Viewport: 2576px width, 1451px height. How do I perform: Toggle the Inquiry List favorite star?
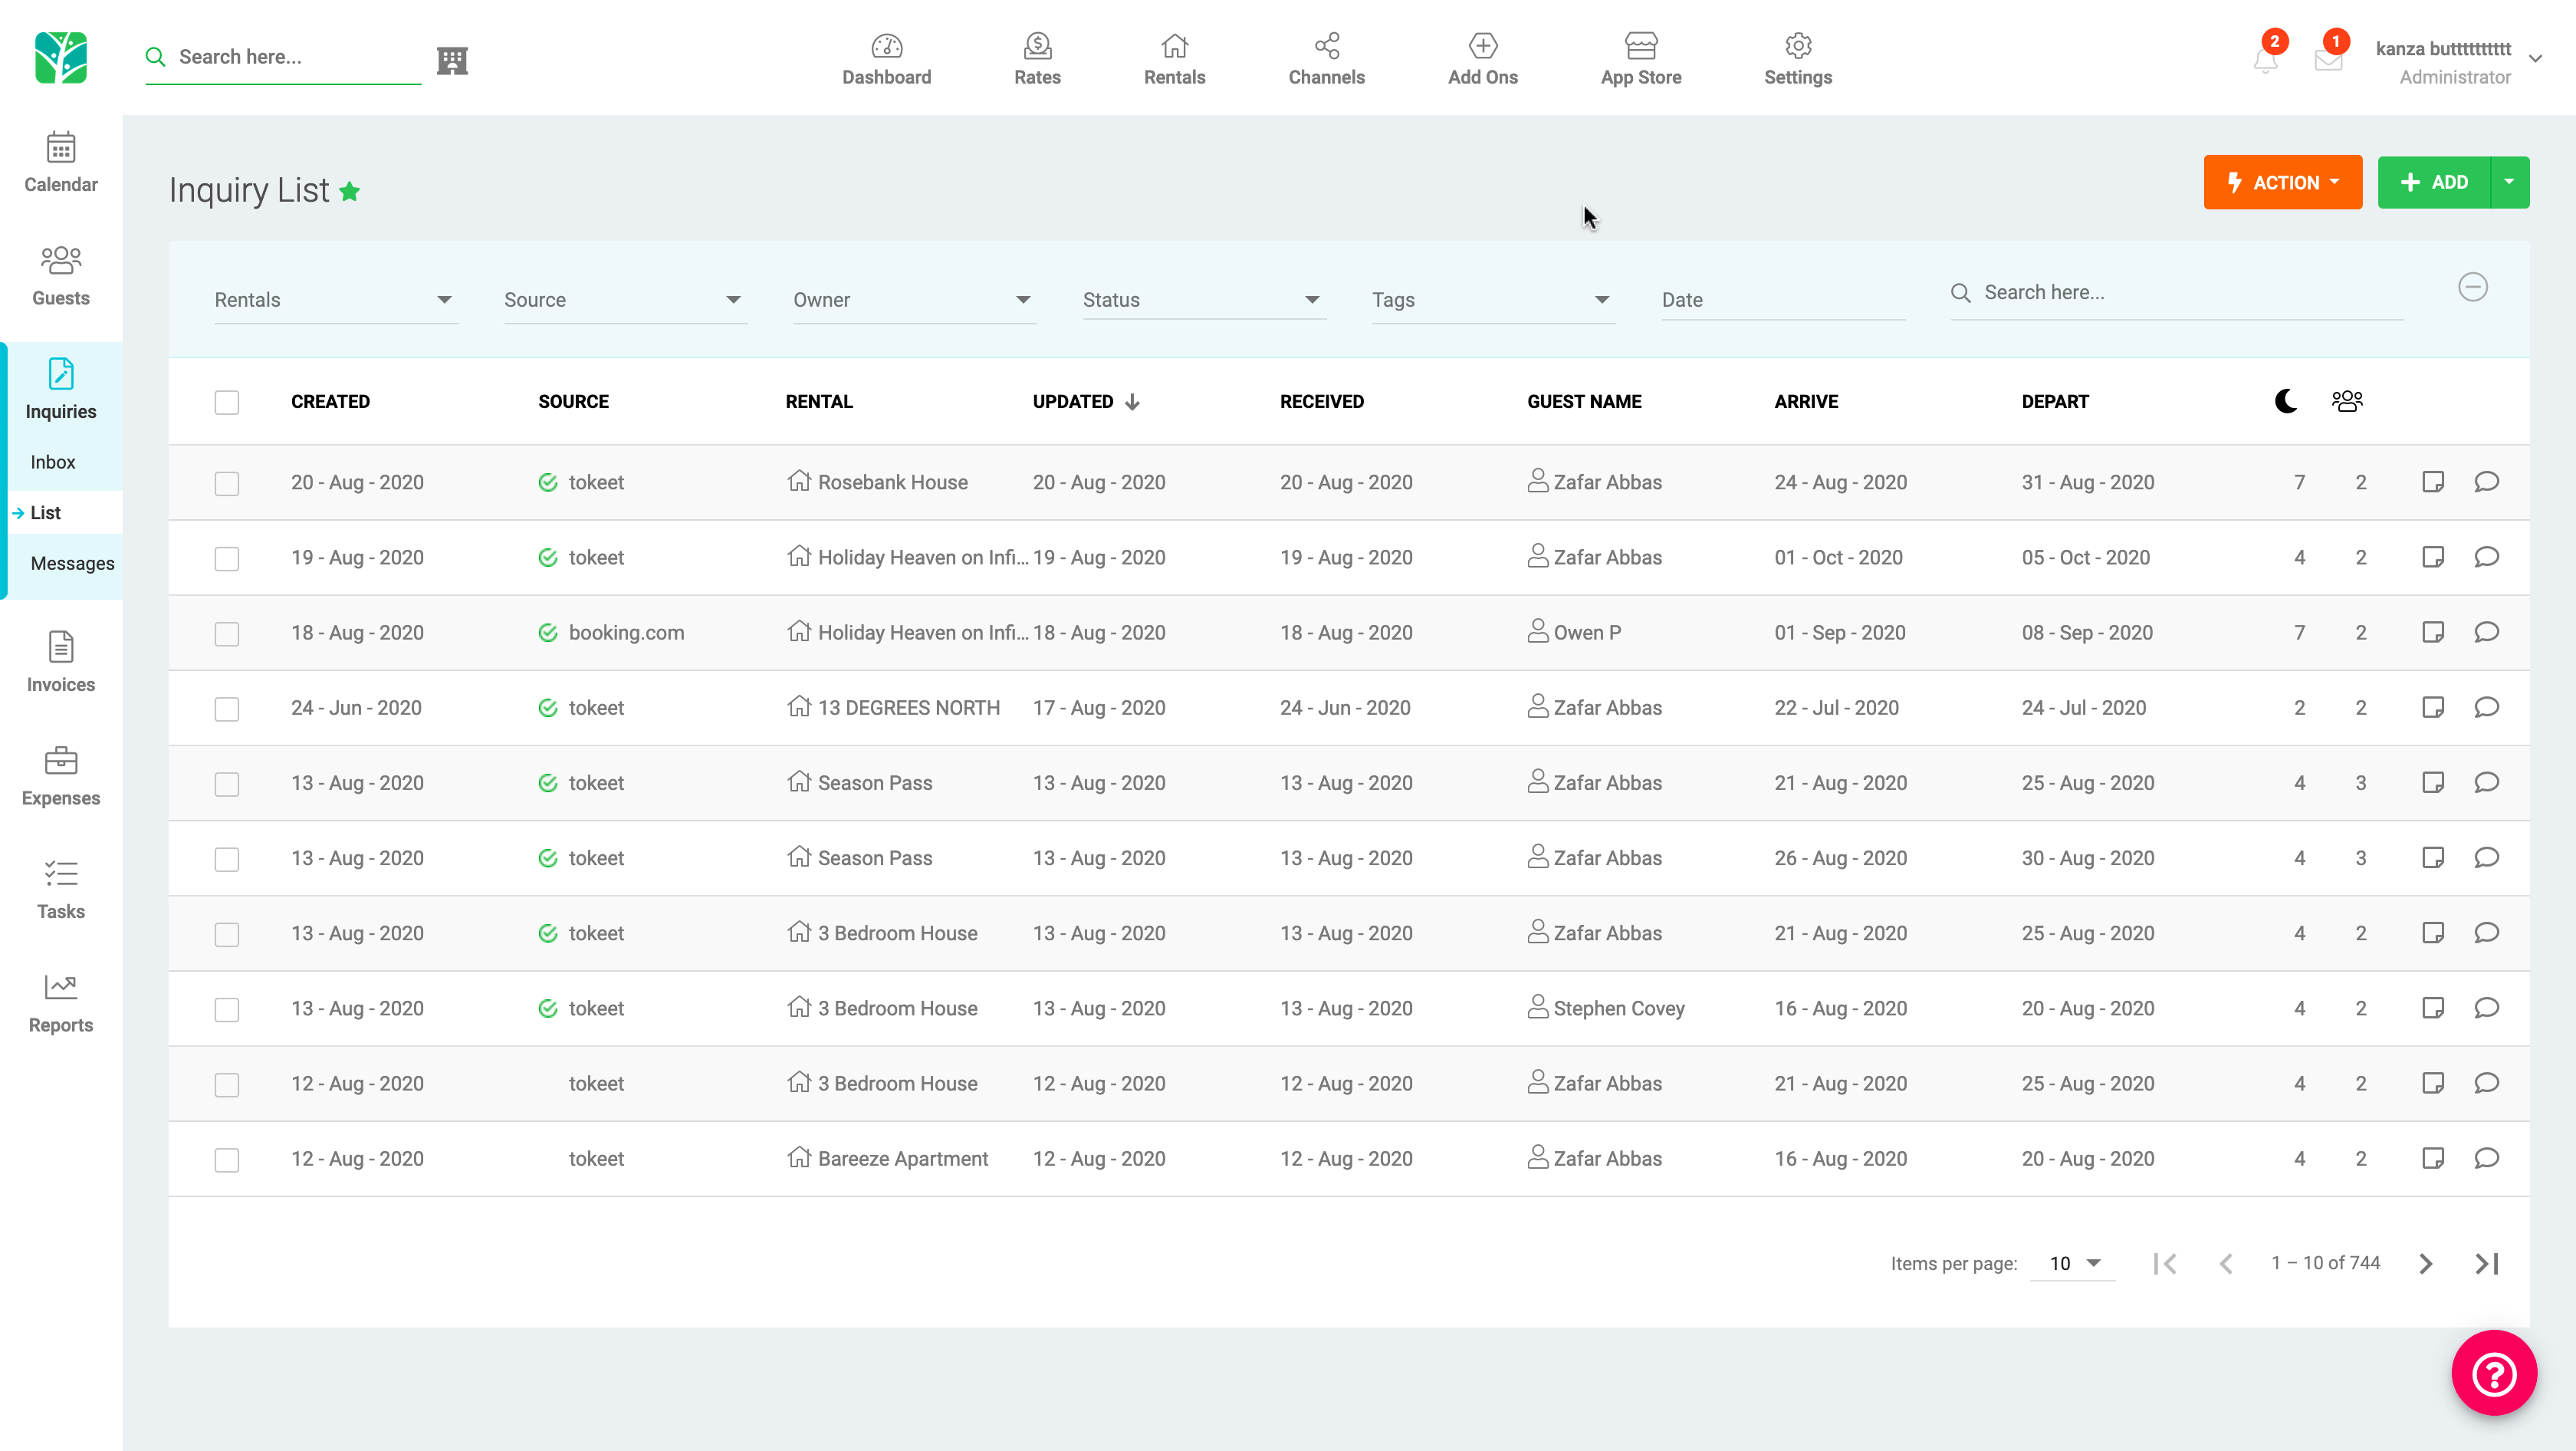(350, 191)
